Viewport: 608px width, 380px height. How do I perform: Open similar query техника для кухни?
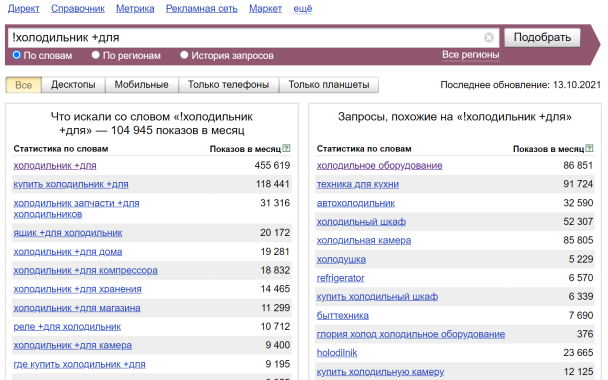(x=358, y=184)
